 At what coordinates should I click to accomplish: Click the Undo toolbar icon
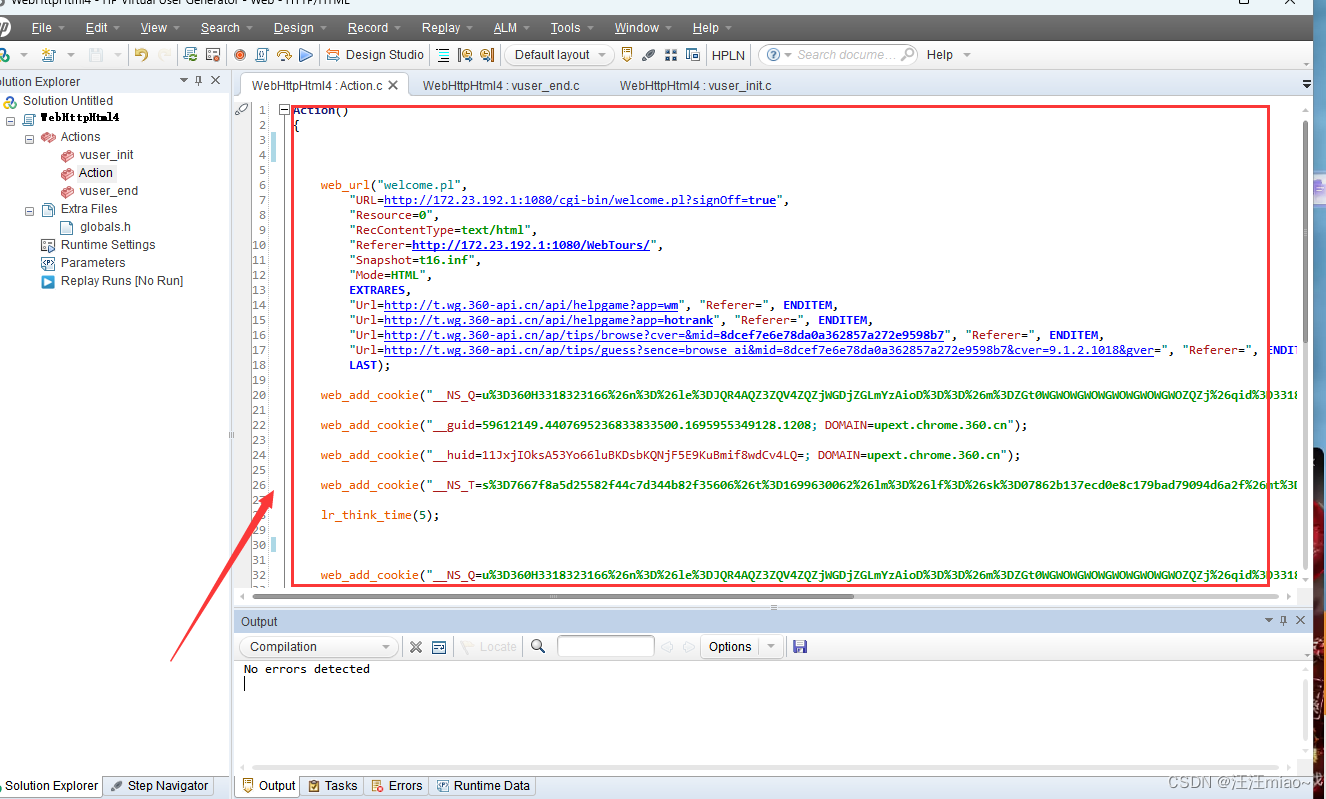click(141, 55)
